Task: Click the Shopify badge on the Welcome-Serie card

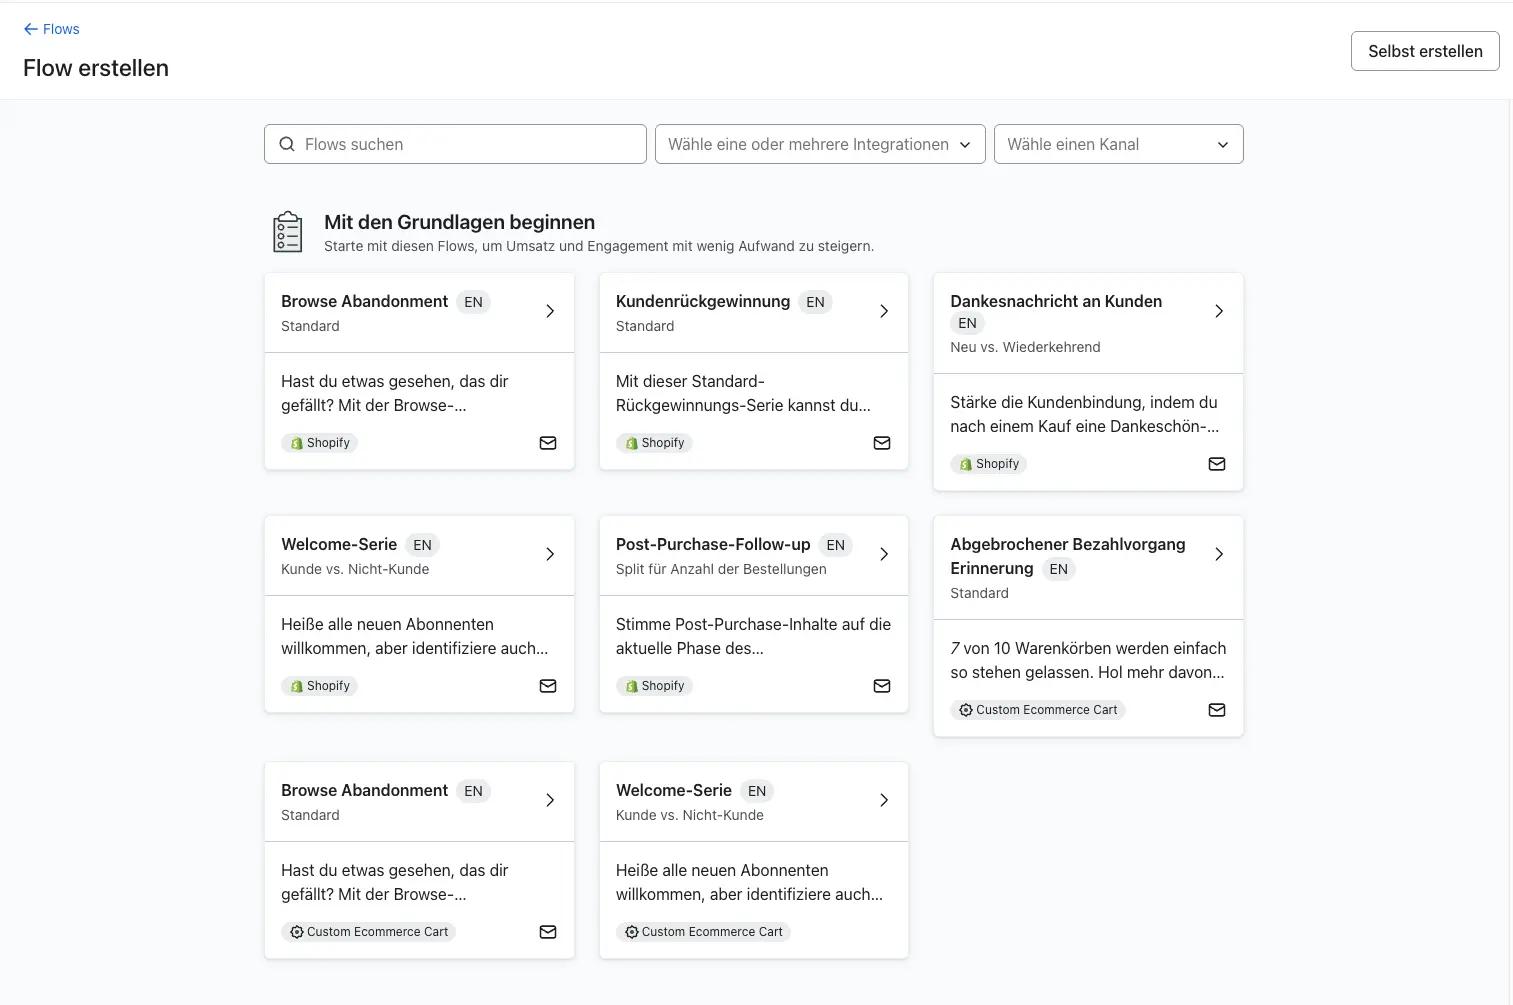Action: click(319, 686)
